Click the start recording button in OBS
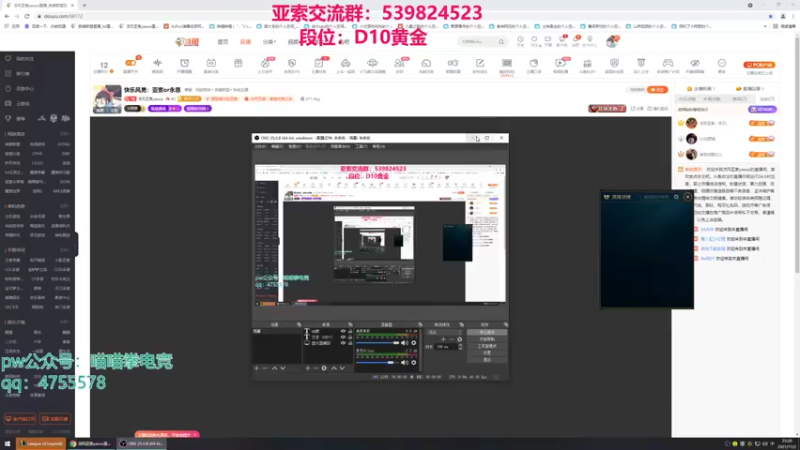This screenshot has height=450, width=800. pos(487,339)
